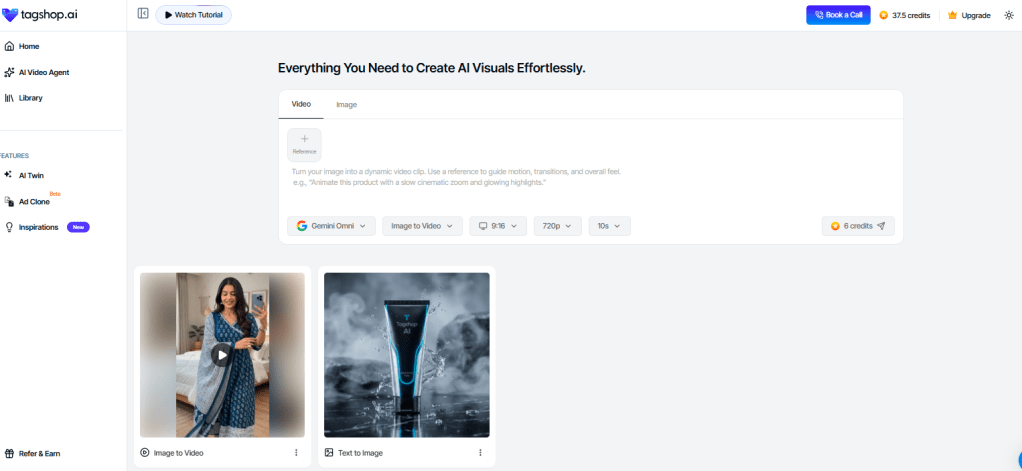
Task: Click the Watch Tutorial button
Action: pyautogui.click(x=194, y=14)
